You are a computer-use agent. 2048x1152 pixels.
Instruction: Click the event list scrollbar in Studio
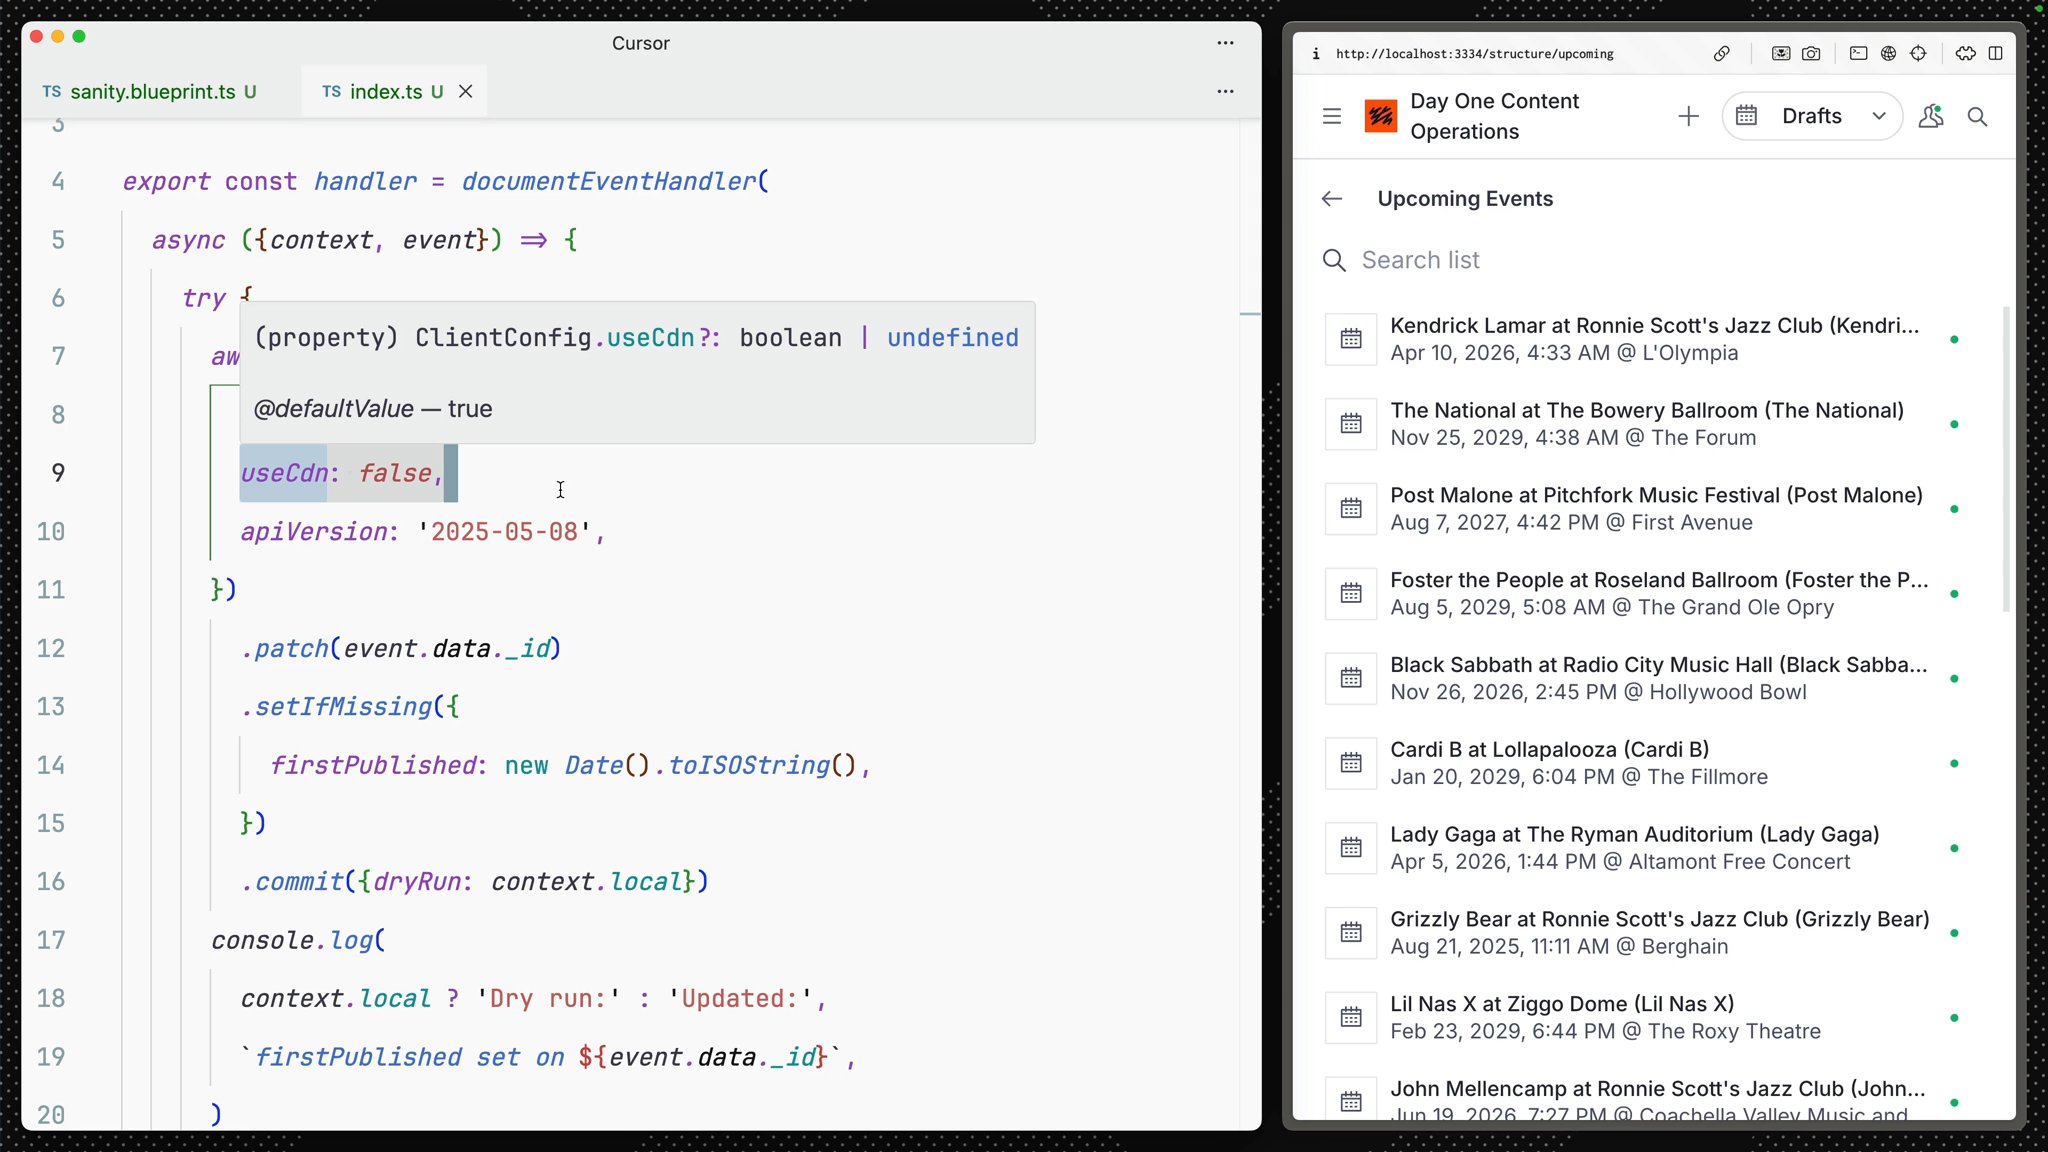pyautogui.click(x=2006, y=460)
